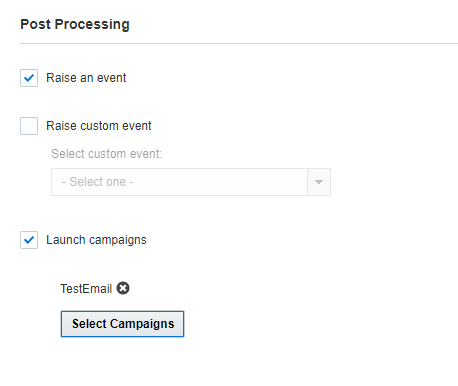Click the blue tick beside Launch campaigns
The width and height of the screenshot is (458, 386).
(x=29, y=240)
